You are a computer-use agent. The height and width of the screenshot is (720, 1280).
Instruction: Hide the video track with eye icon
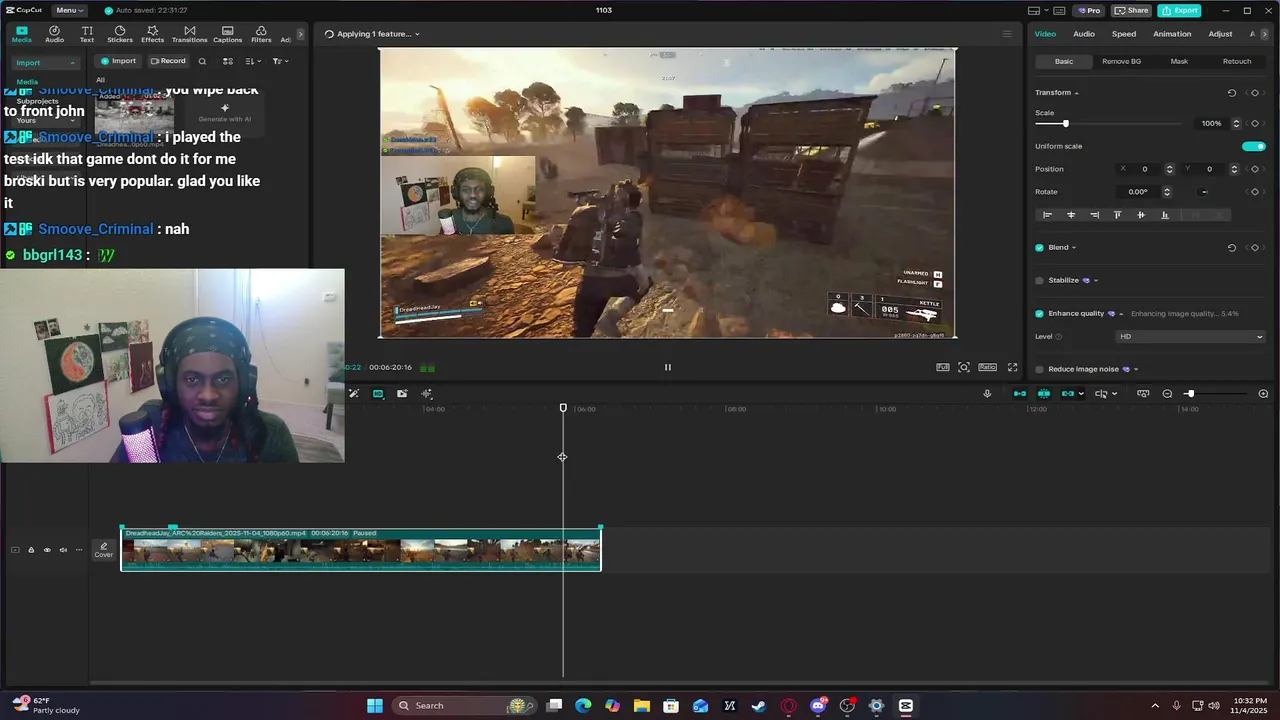click(x=47, y=550)
